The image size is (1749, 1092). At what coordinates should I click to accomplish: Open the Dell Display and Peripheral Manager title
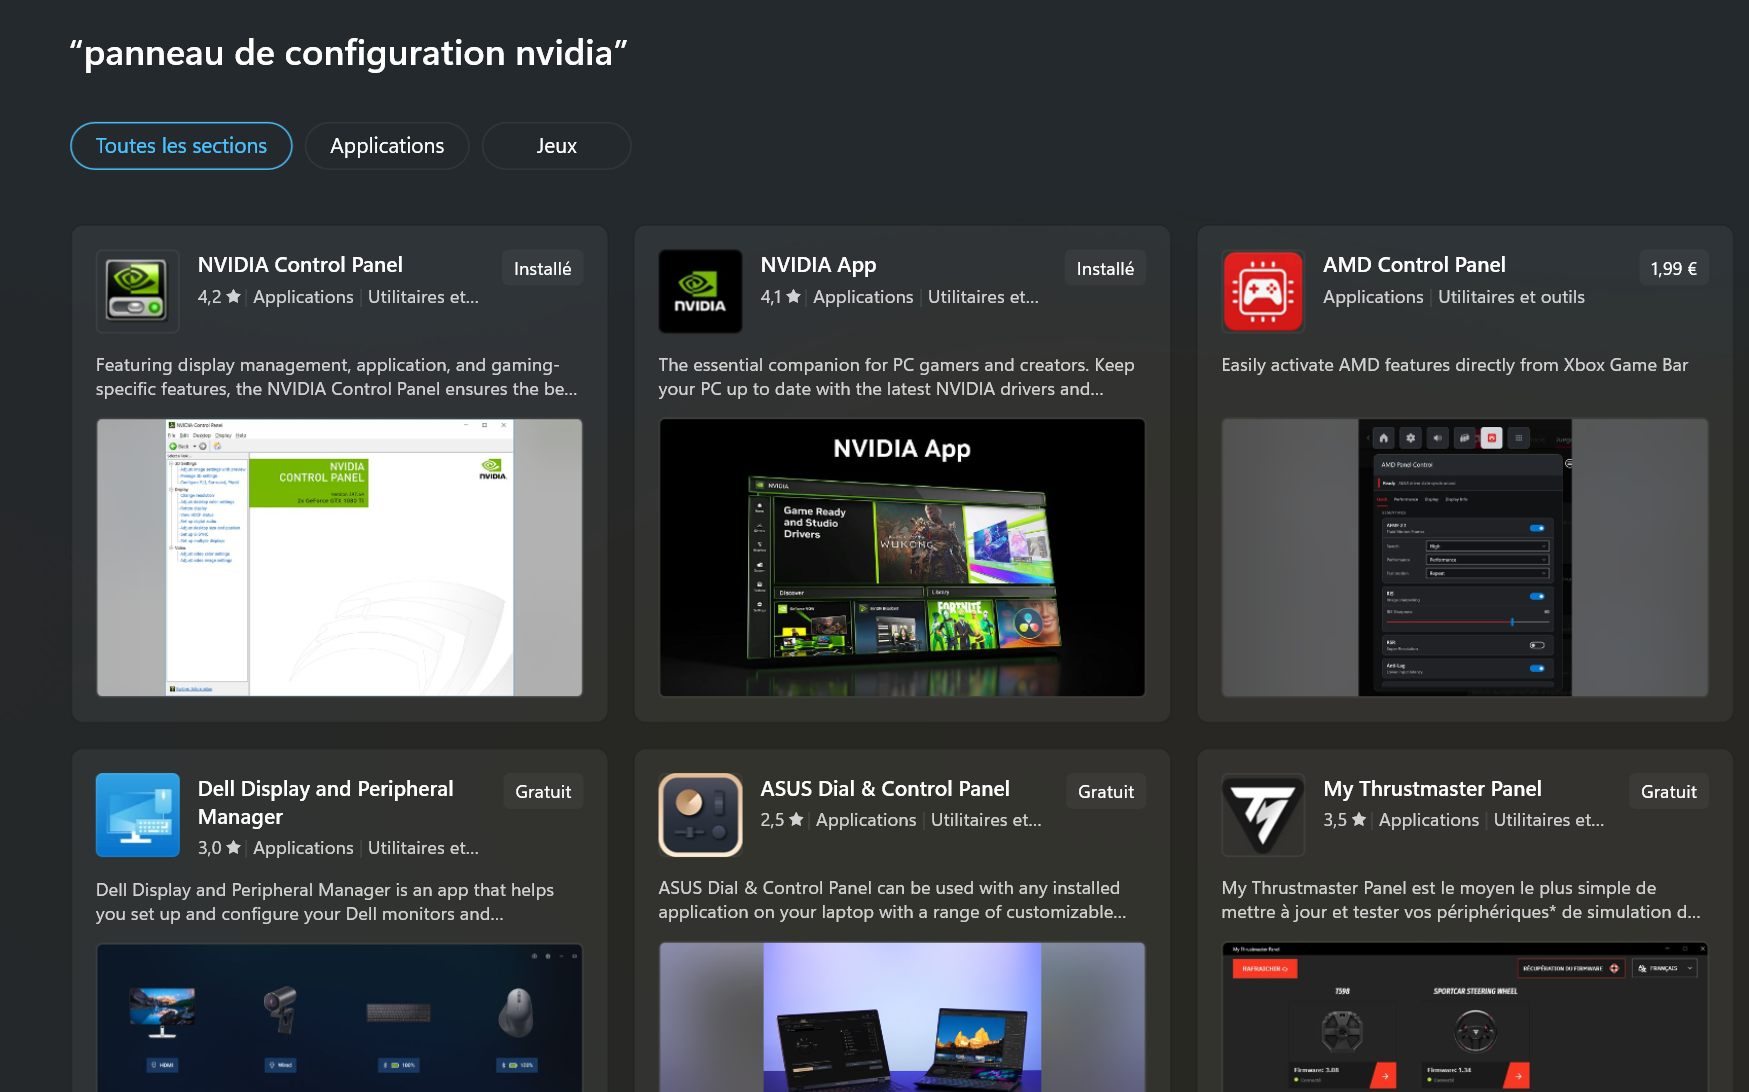pos(326,803)
